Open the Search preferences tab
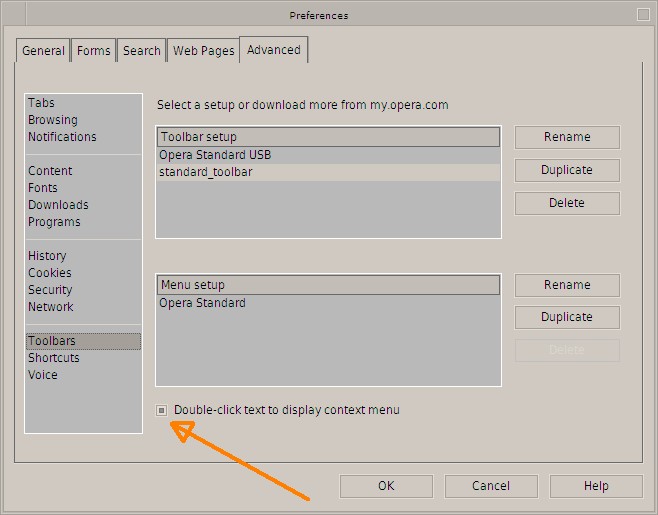 pyautogui.click(x=141, y=50)
